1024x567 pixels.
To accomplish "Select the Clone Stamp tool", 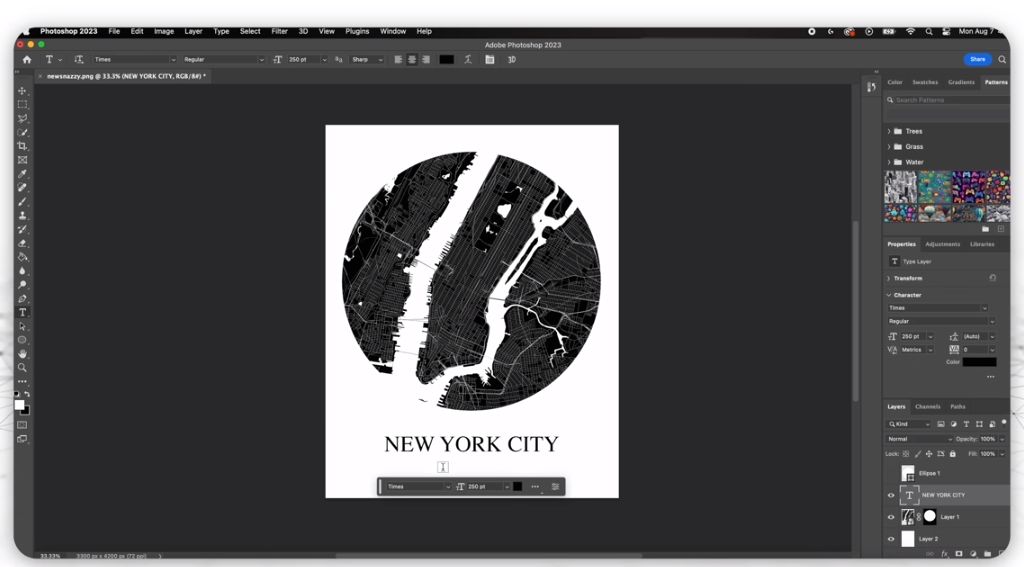I will [22, 215].
